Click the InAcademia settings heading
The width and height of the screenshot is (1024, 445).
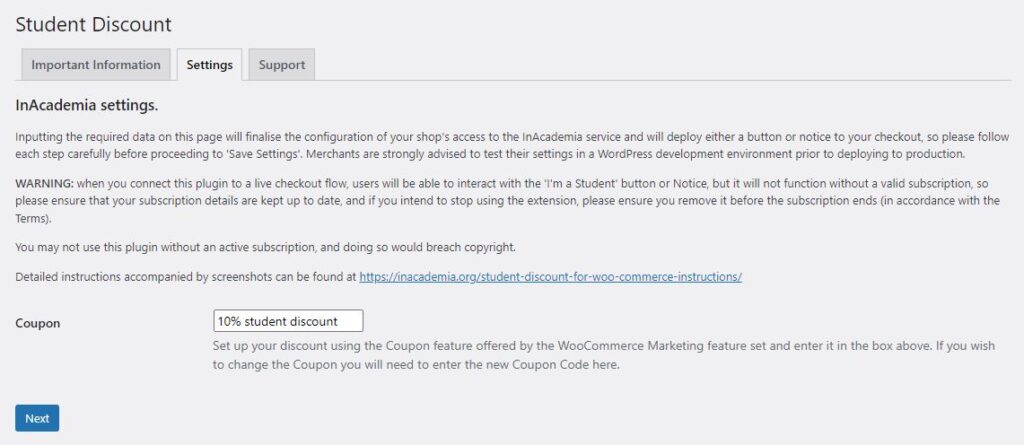click(x=87, y=104)
